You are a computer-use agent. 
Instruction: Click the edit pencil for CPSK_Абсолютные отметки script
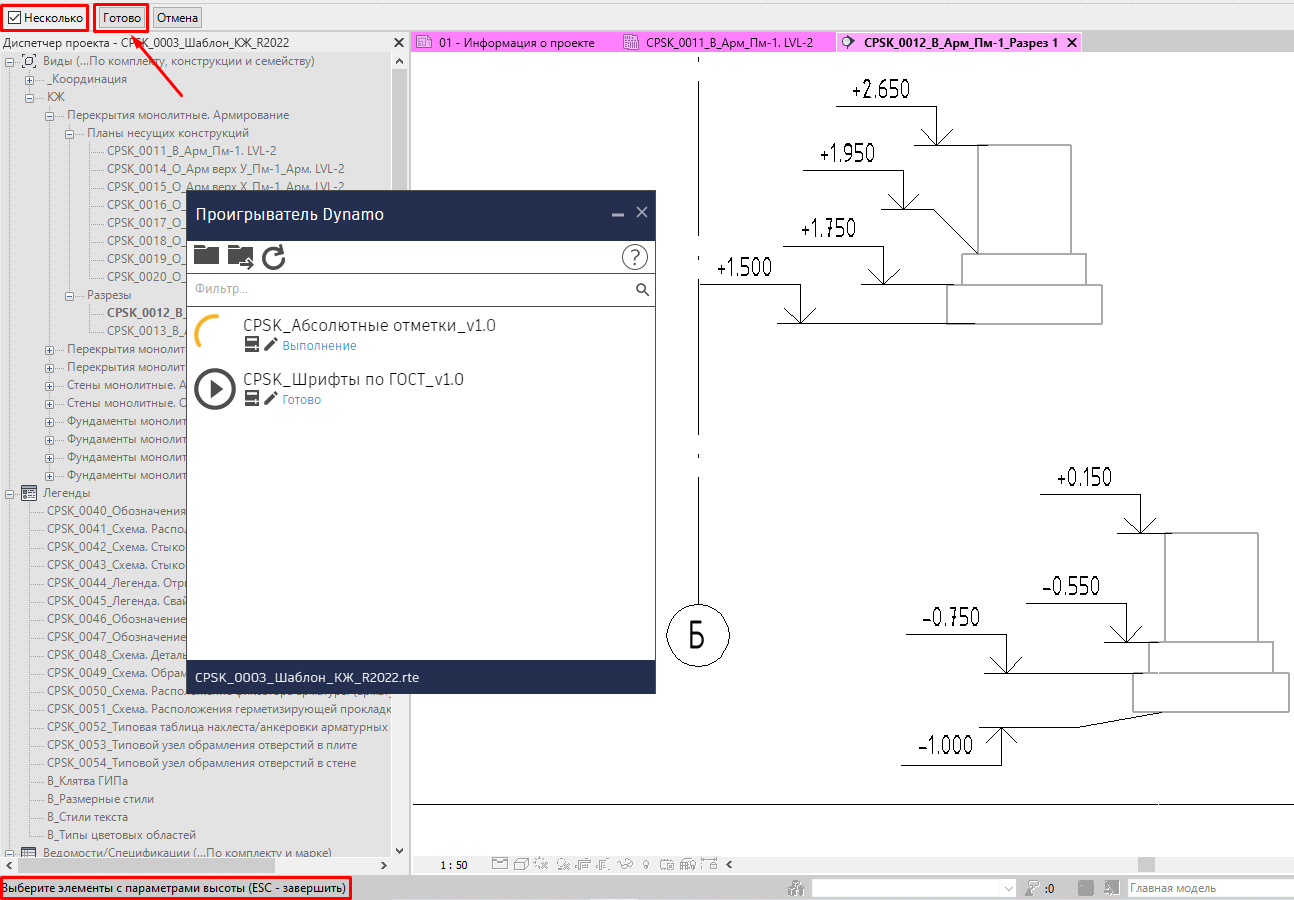(x=271, y=345)
